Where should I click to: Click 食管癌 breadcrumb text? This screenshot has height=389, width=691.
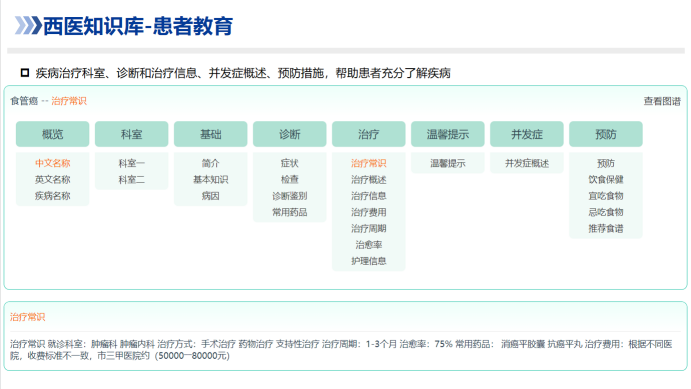(x=24, y=101)
